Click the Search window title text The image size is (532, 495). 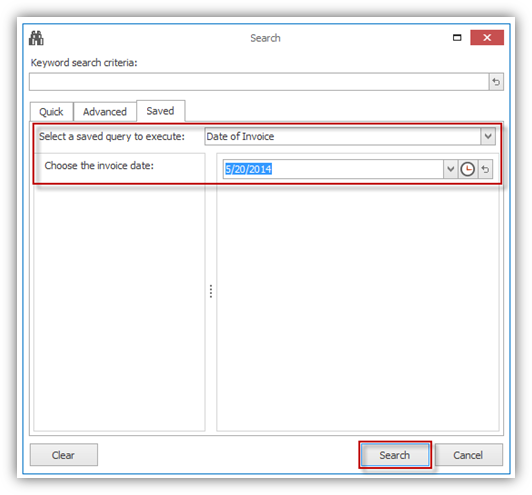(265, 38)
